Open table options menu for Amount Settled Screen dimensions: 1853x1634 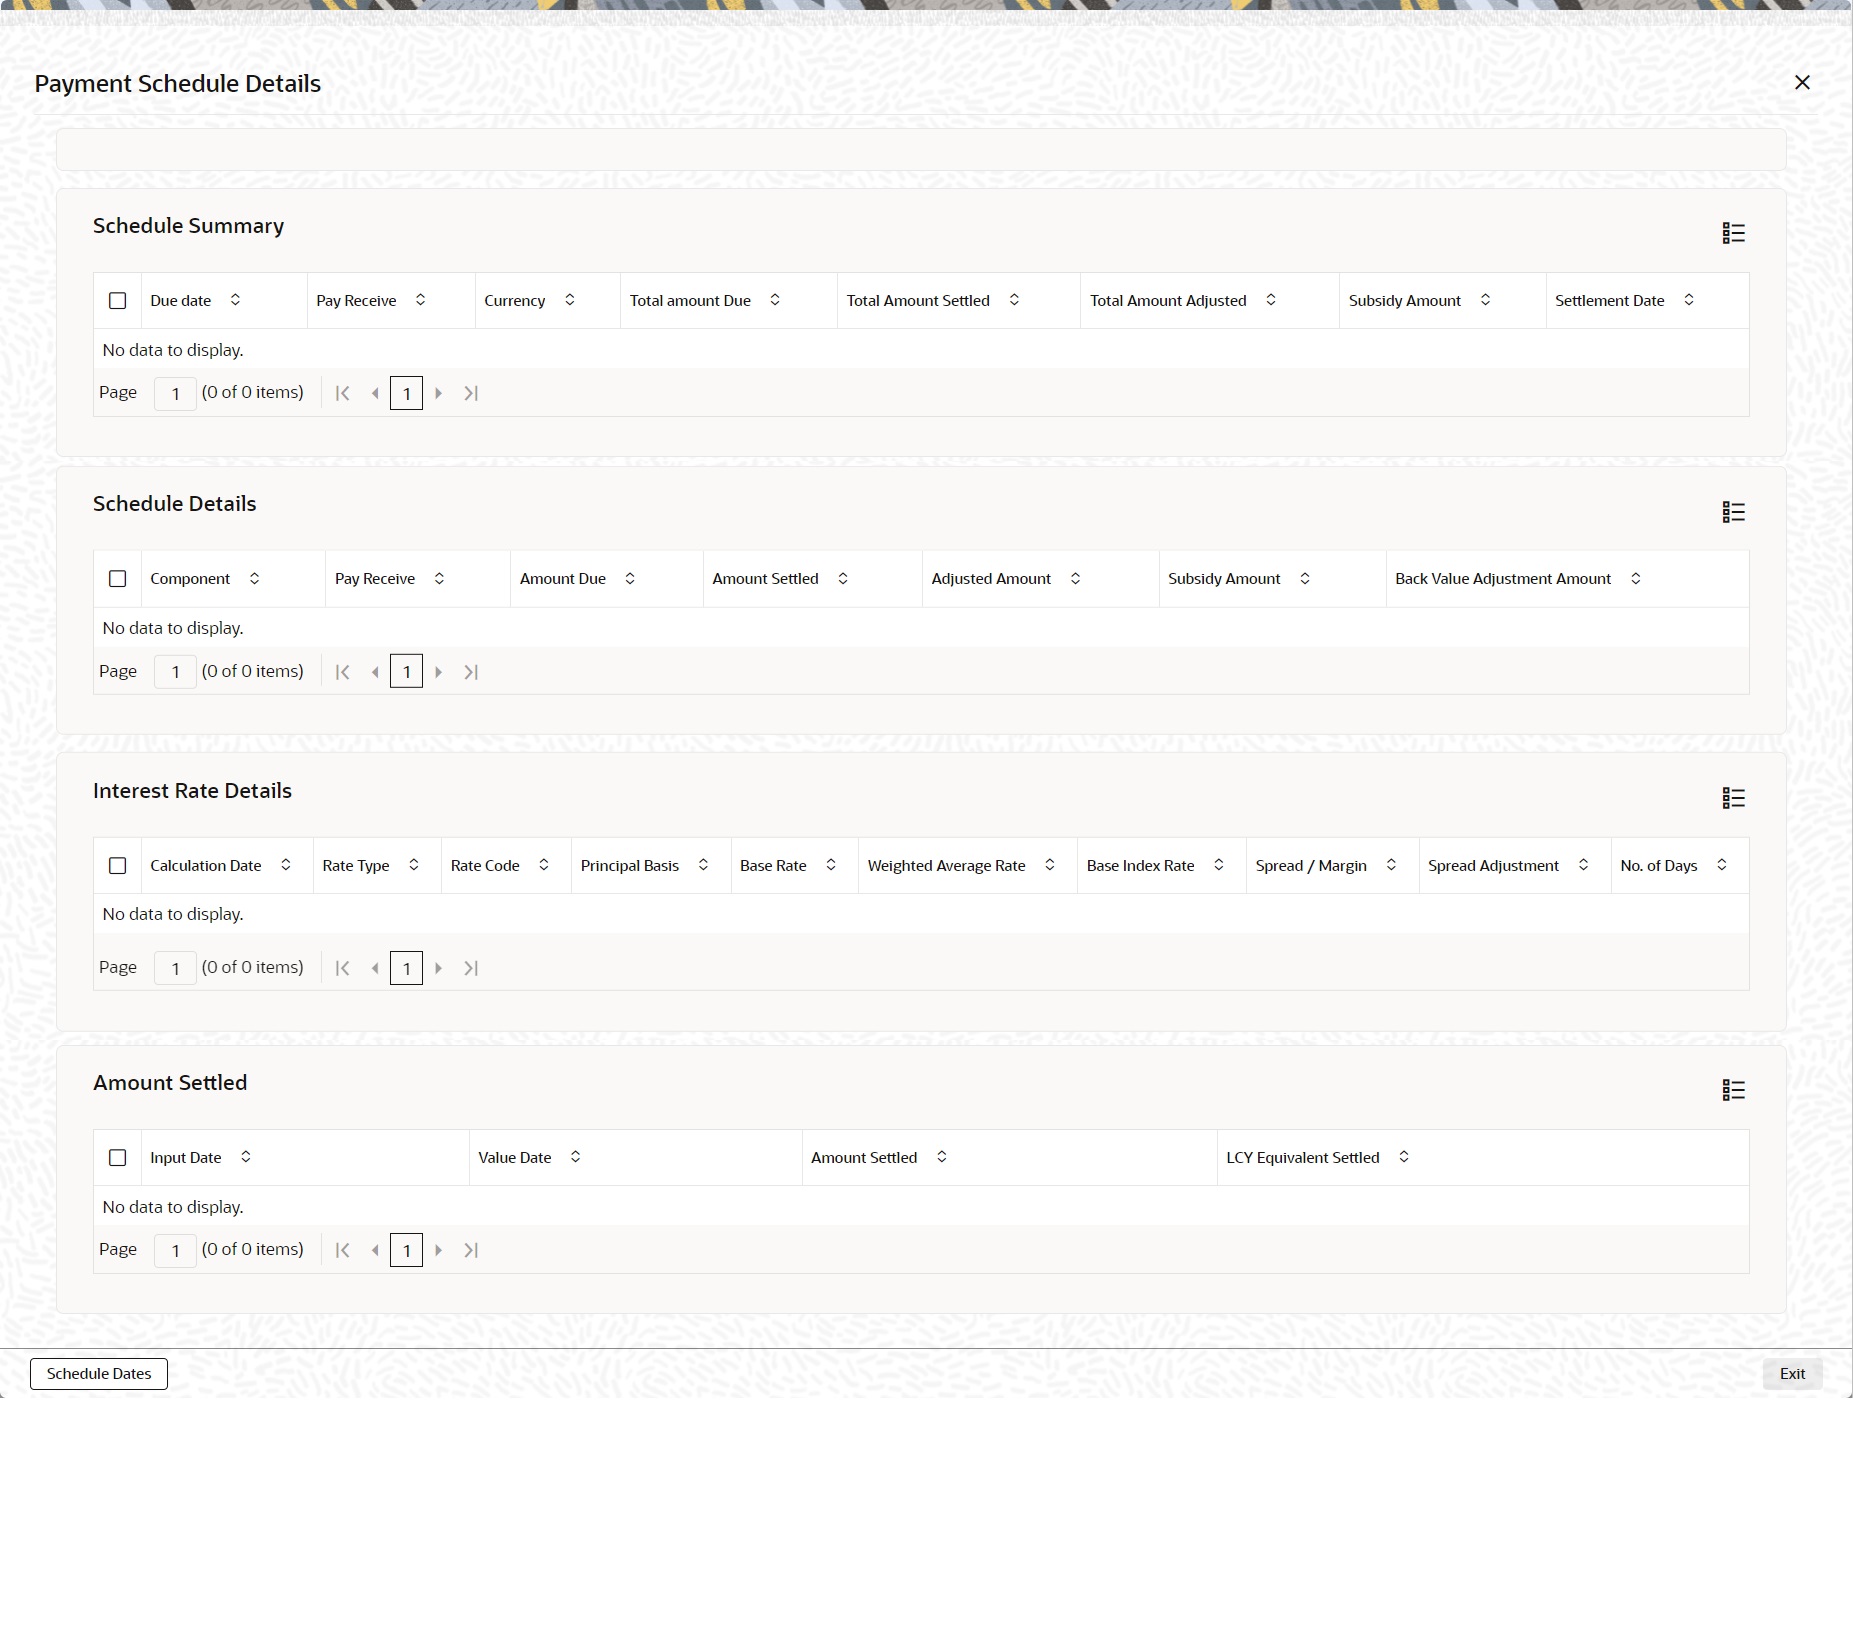[x=1734, y=1089]
